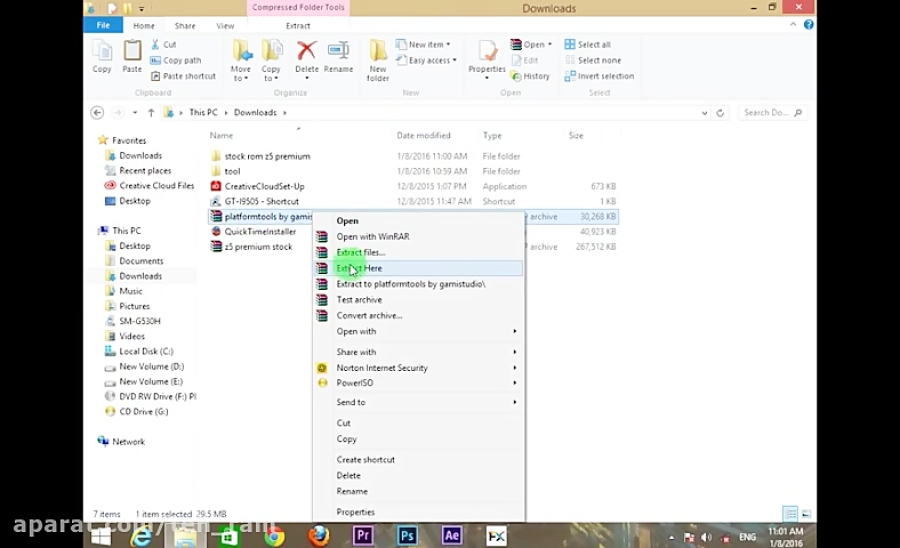The image size is (900, 548).
Task: Open Firefox from the taskbar
Action: (x=318, y=536)
